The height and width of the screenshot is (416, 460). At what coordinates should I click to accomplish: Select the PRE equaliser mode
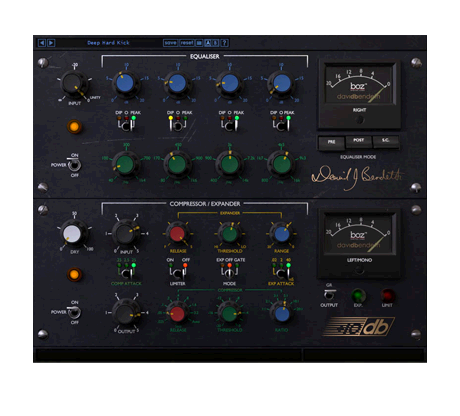[331, 143]
